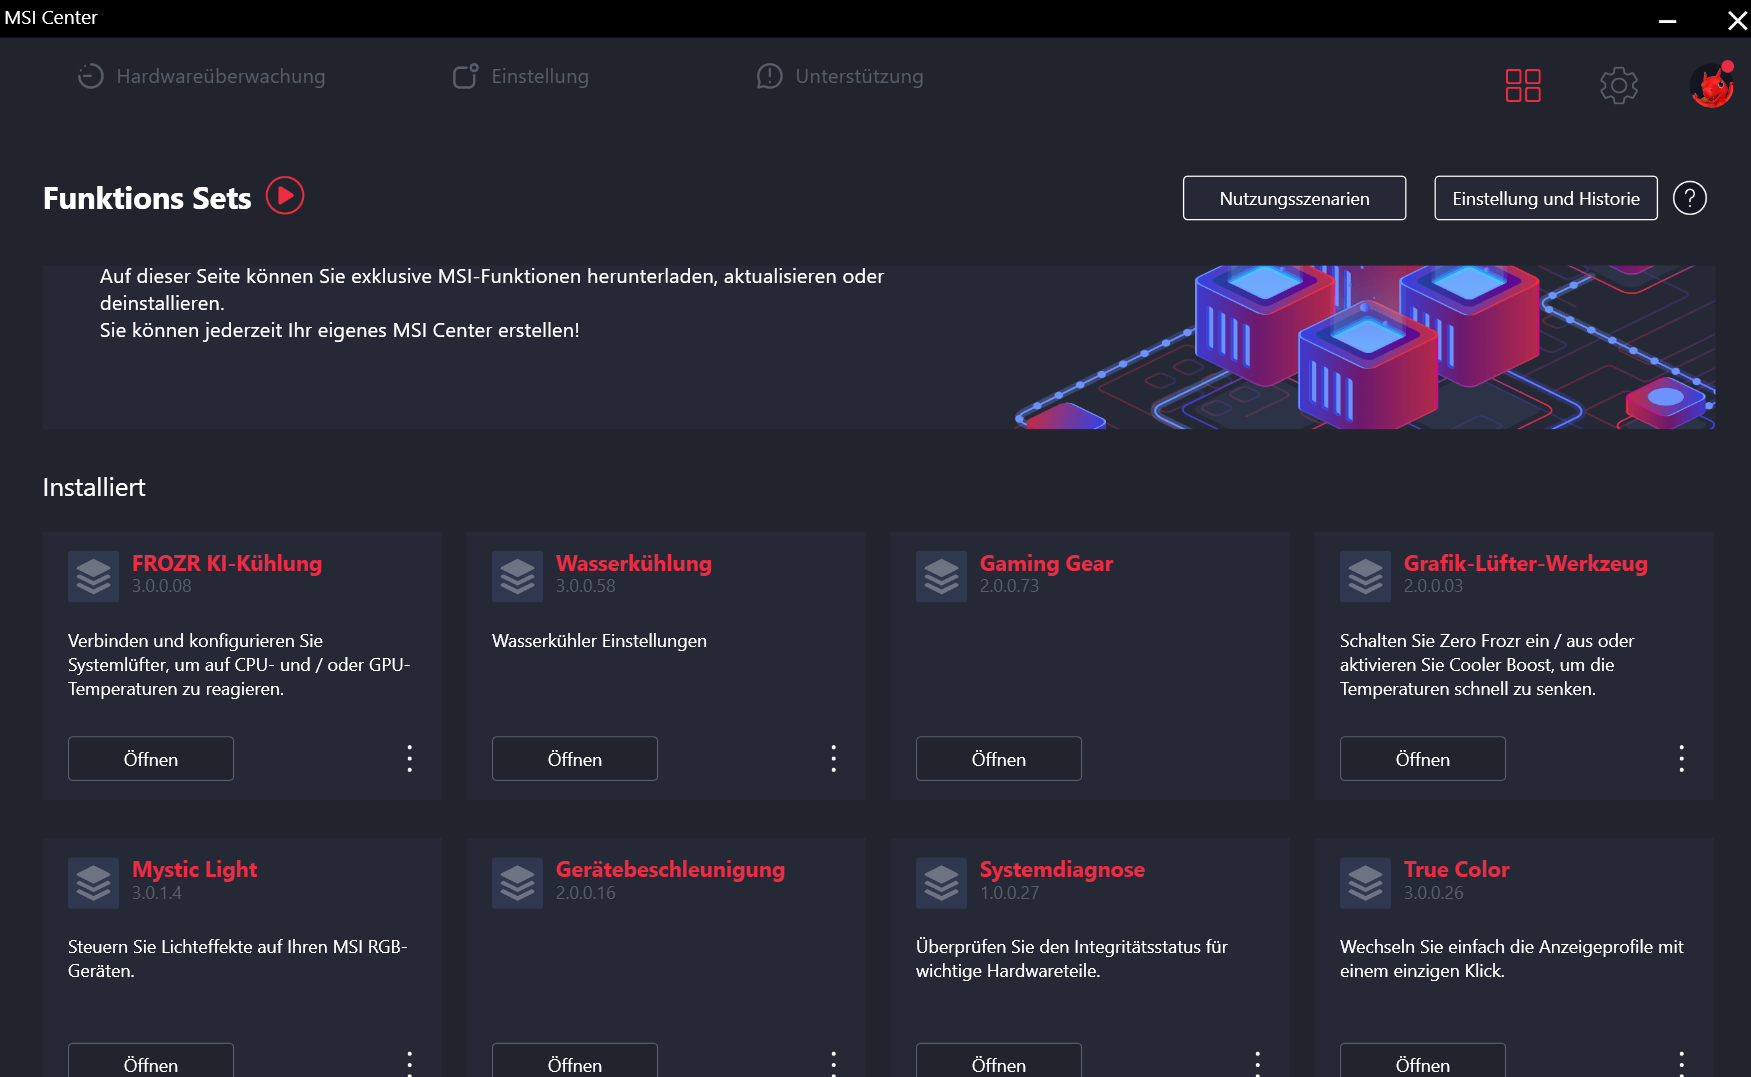Click the Gerätebeschleunigung layers icon
1751x1077 pixels.
(x=518, y=883)
